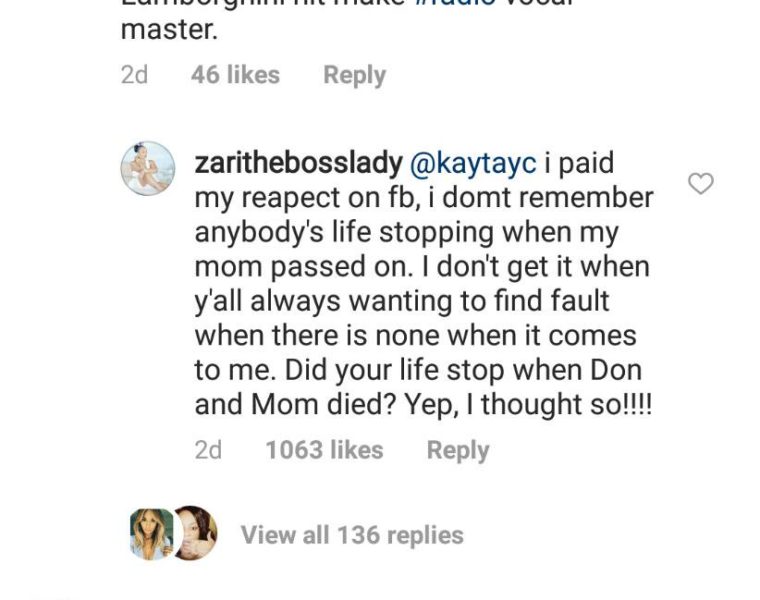Tap the 2d timestamp beside 46 likes
The image size is (760, 600).
pos(134,75)
